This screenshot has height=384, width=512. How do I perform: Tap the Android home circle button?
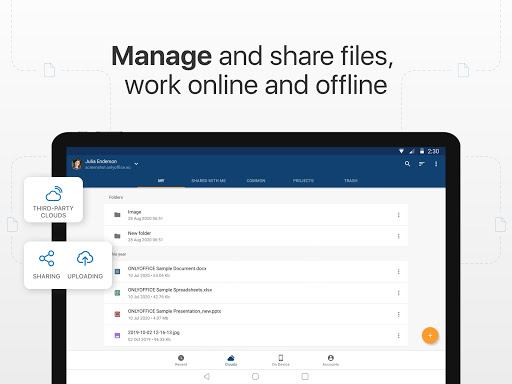tap(255, 376)
